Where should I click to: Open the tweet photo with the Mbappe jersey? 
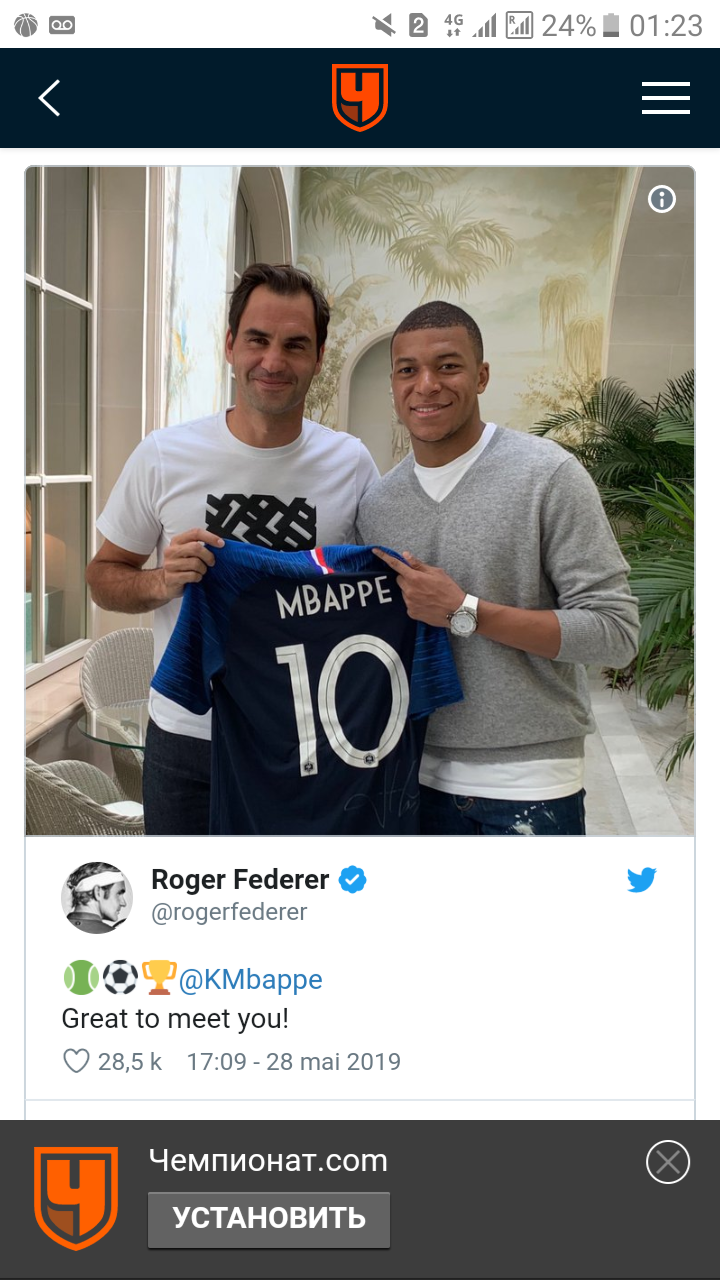point(360,500)
